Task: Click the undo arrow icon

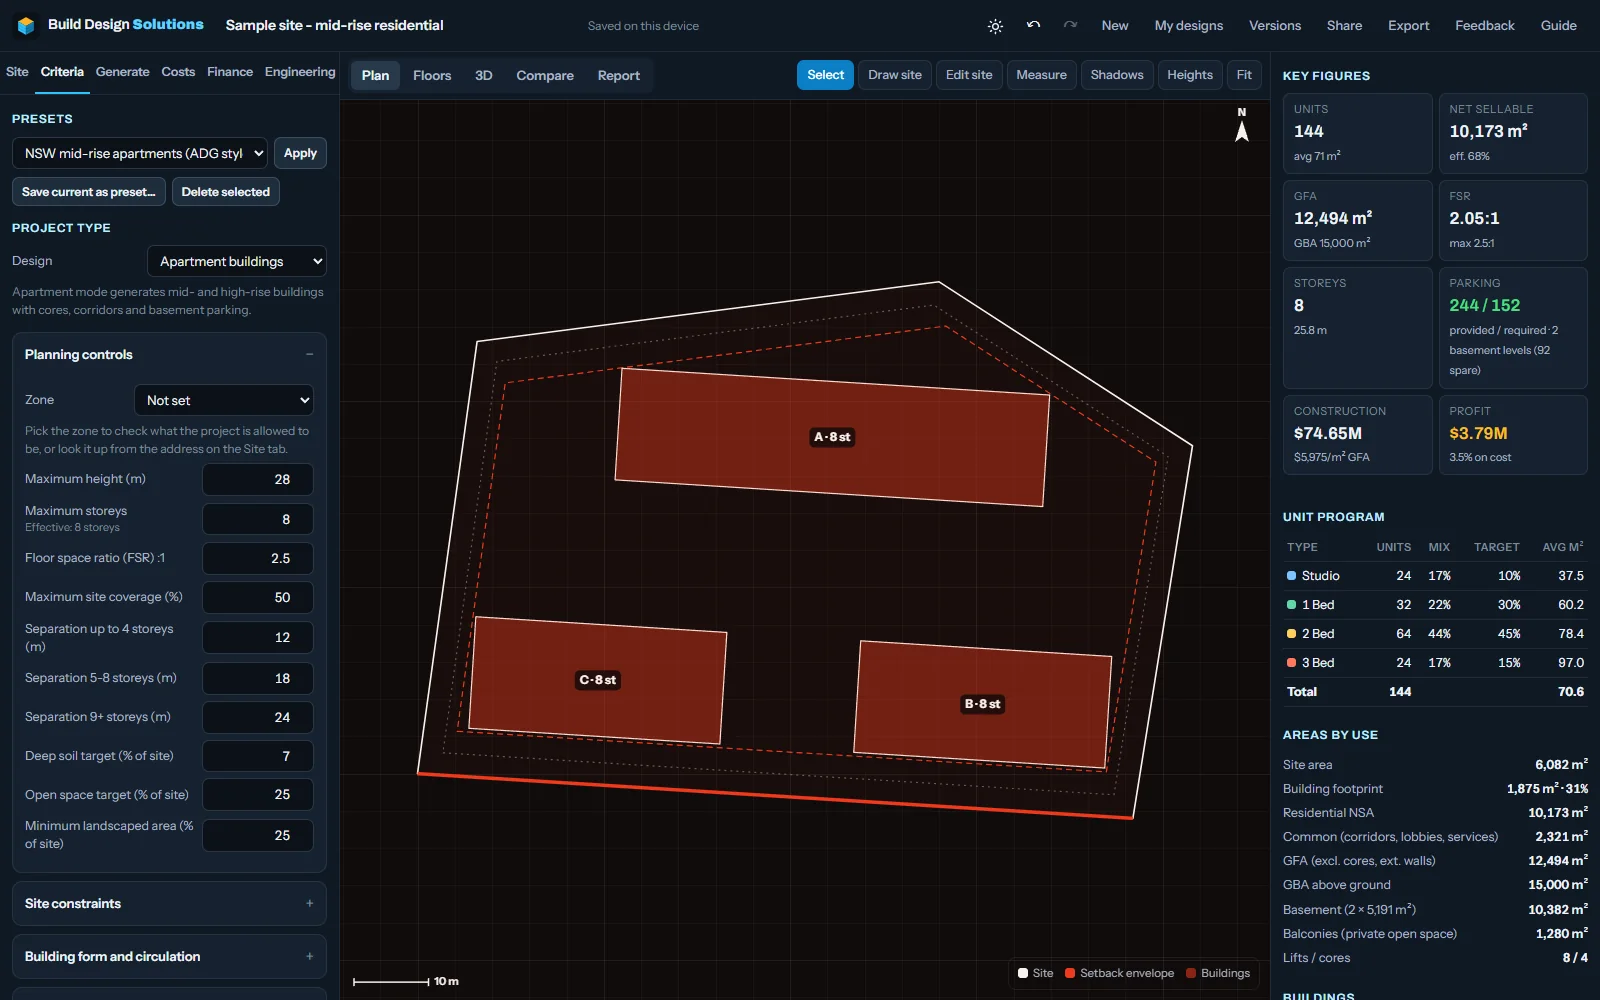Action: pyautogui.click(x=1033, y=25)
